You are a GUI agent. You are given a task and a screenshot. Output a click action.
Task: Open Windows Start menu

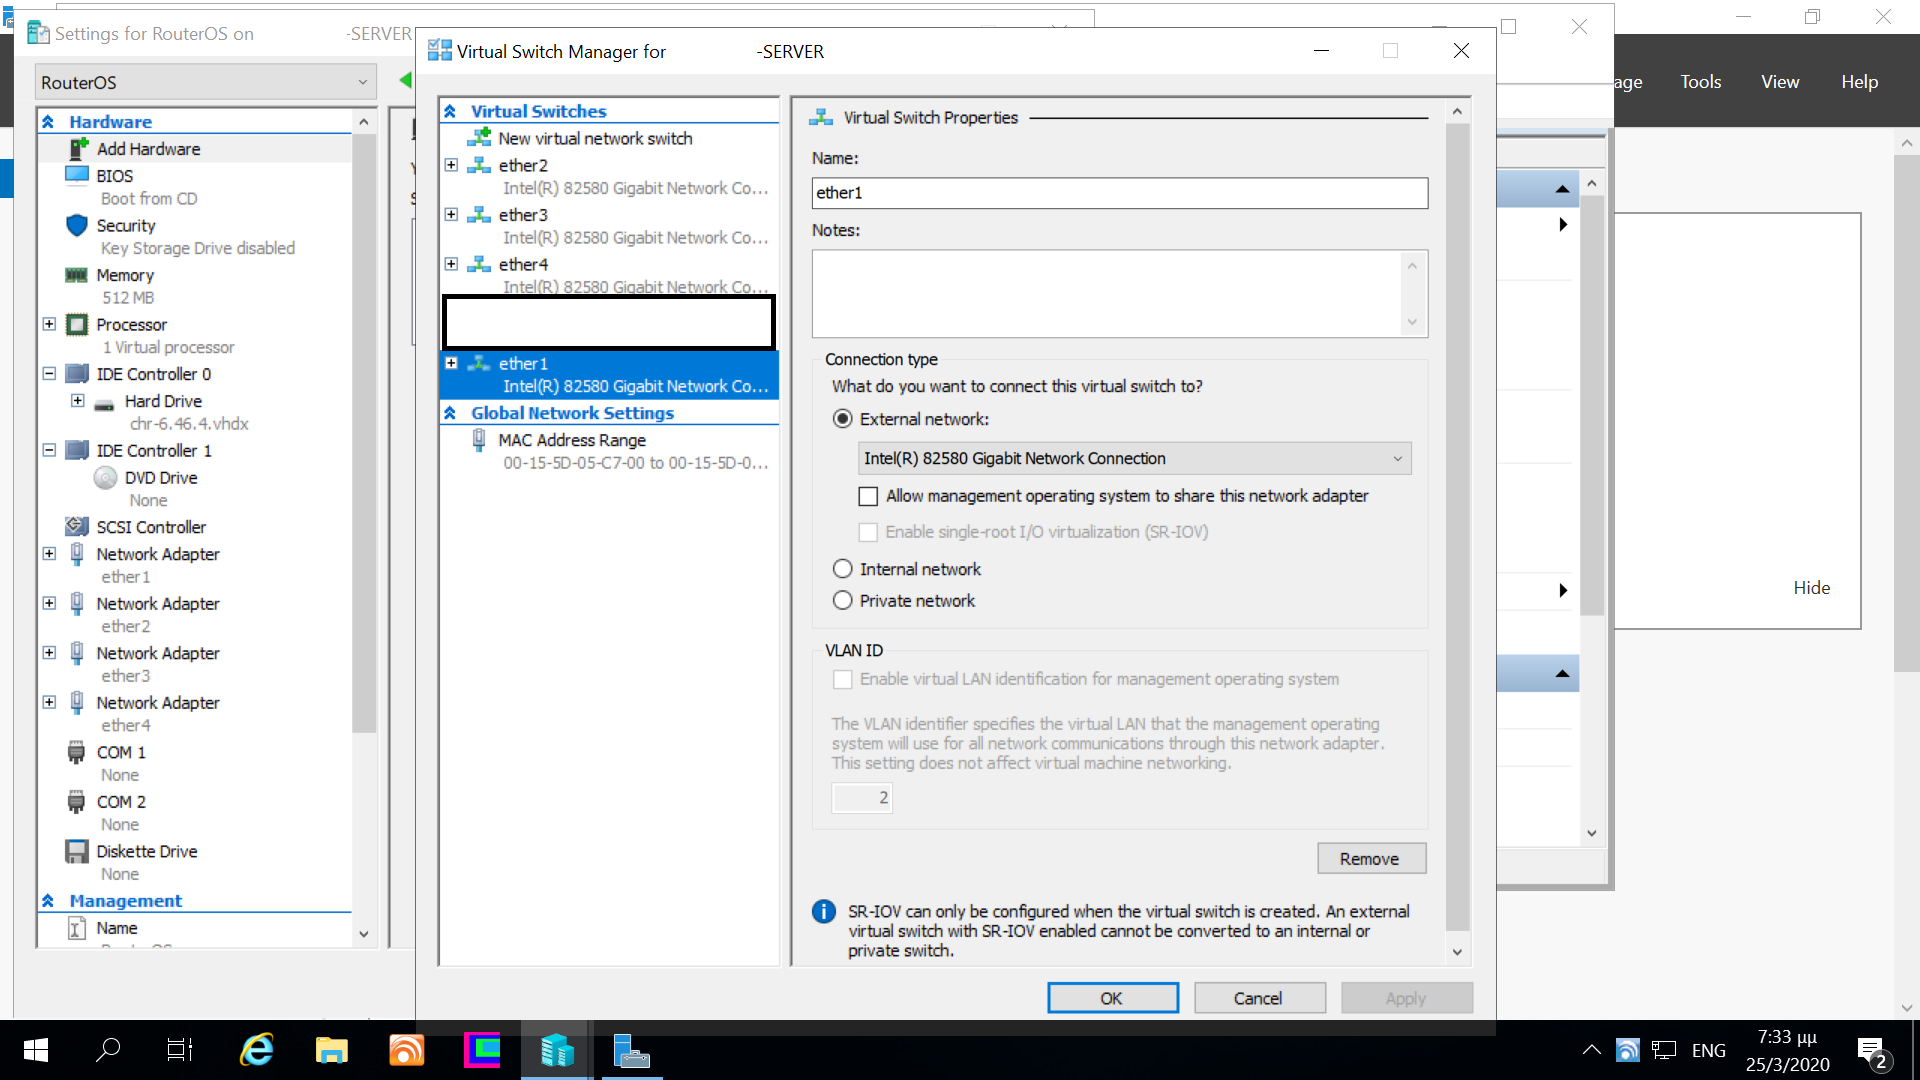[36, 1050]
